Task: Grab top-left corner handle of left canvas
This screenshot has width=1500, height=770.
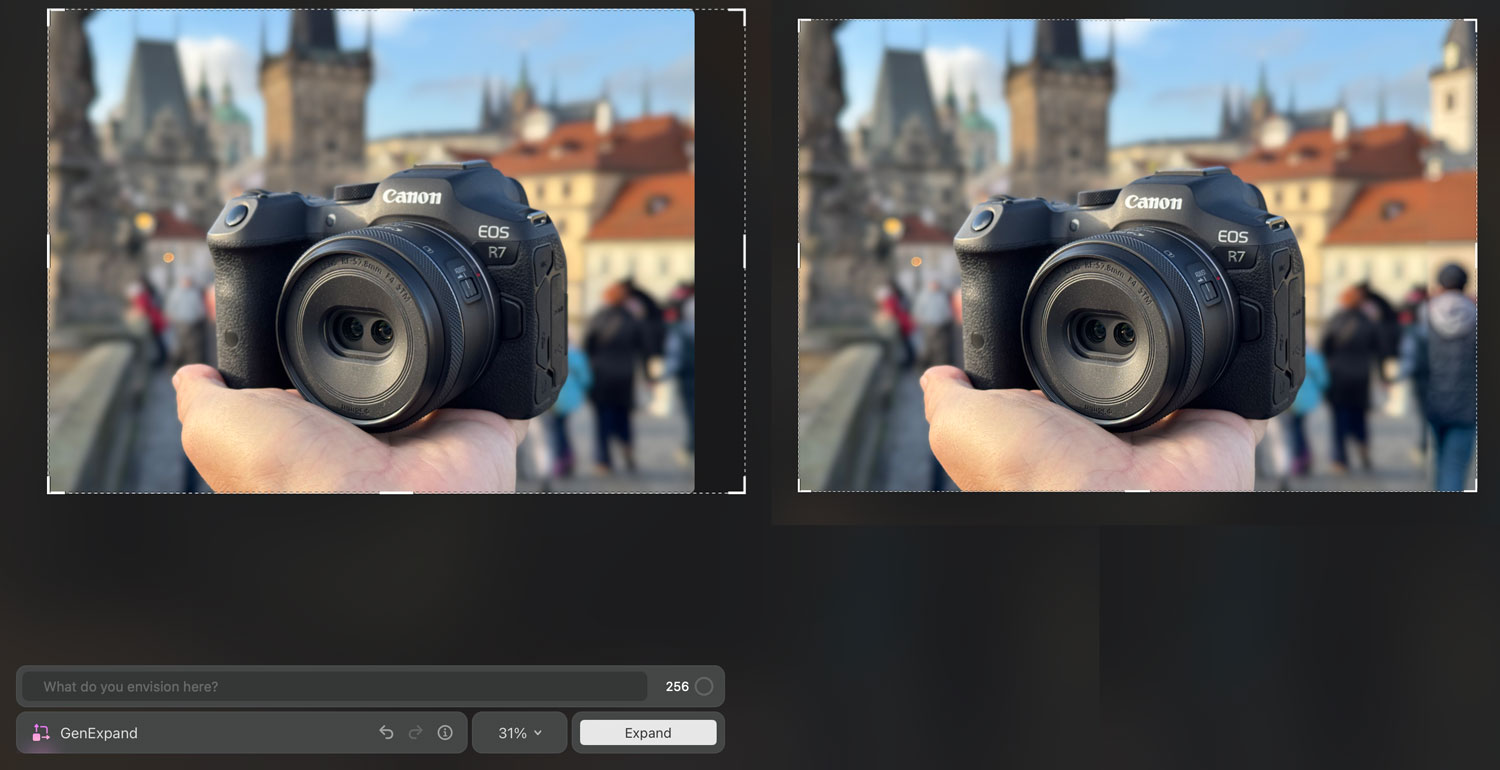Action: point(49,11)
